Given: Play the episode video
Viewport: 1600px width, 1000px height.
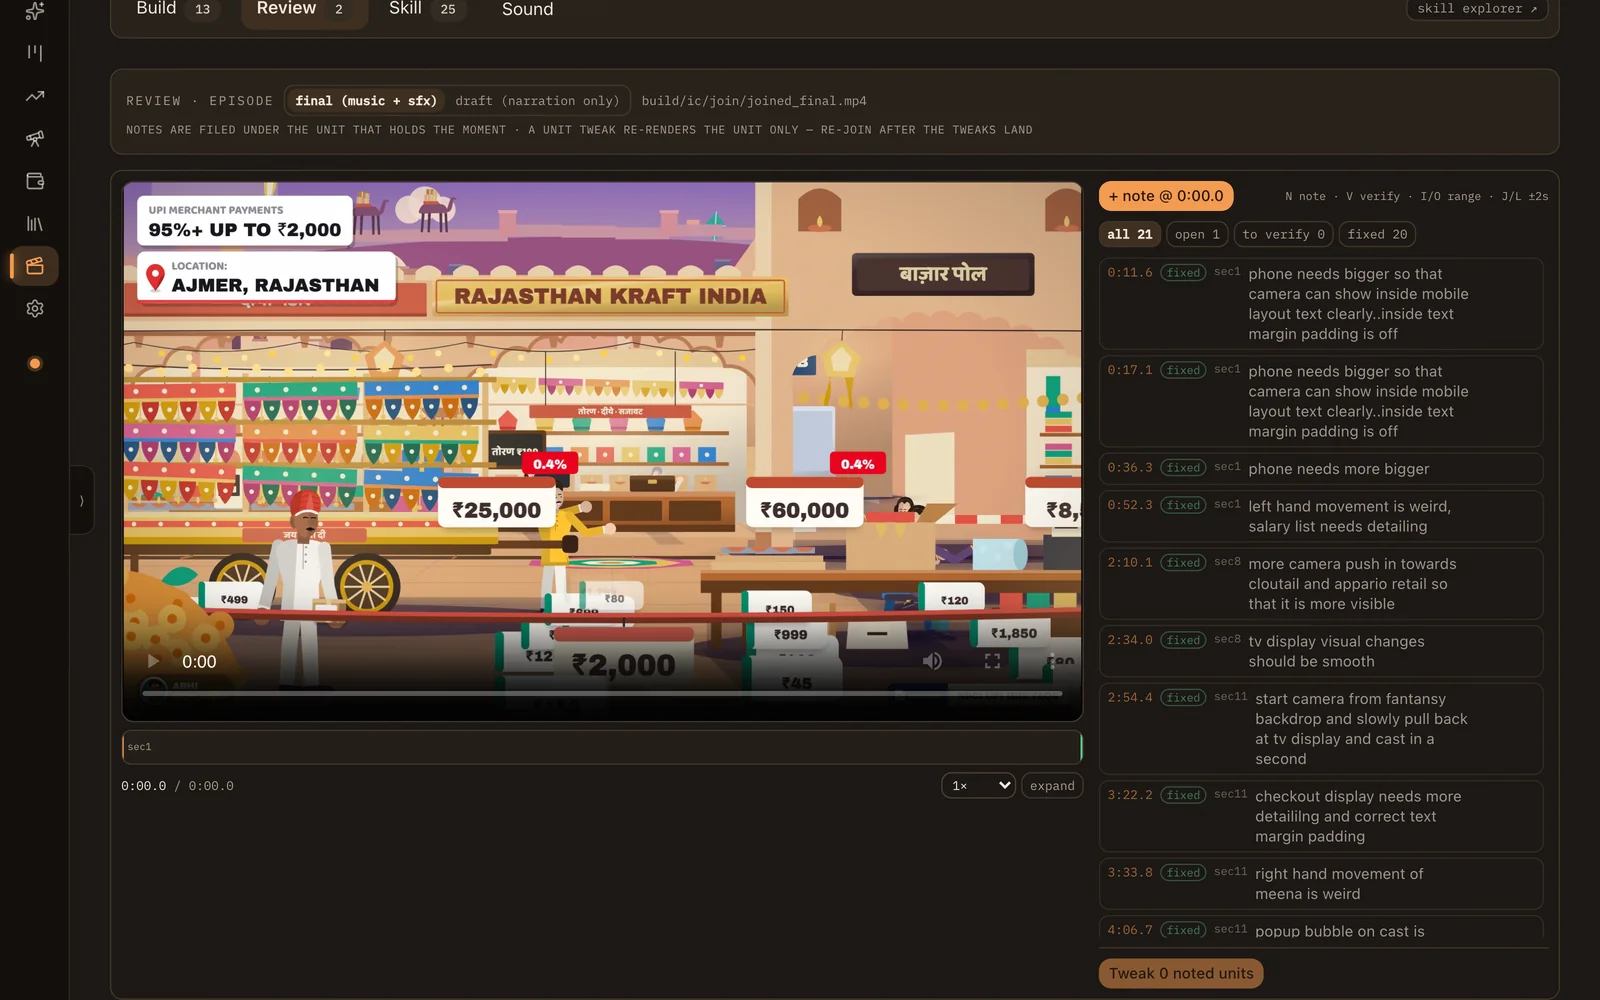Looking at the screenshot, I should (x=153, y=661).
